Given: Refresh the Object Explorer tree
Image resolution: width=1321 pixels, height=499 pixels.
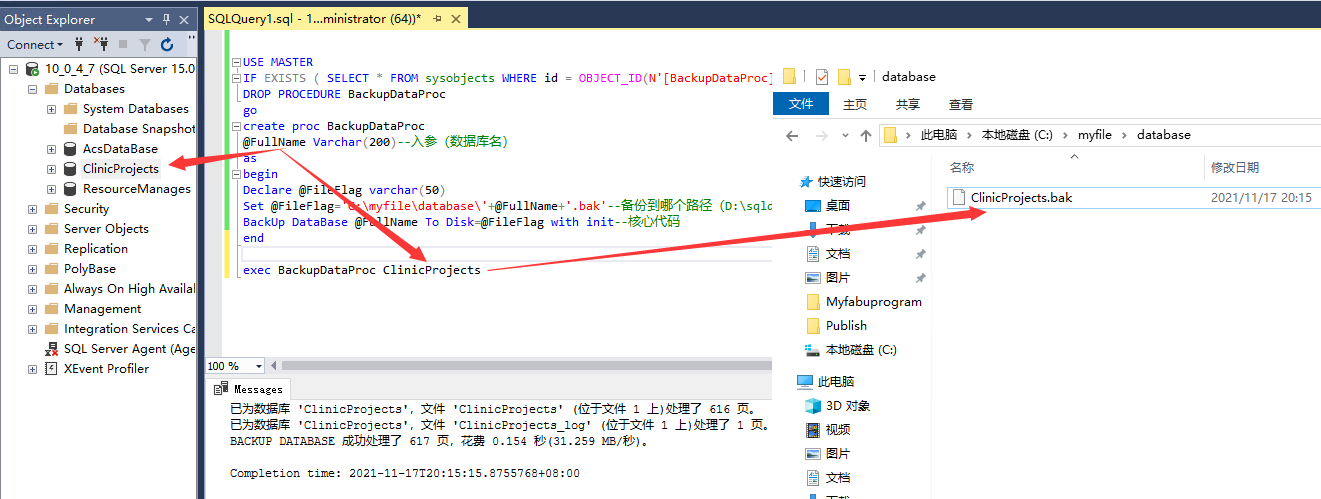Looking at the screenshot, I should (167, 44).
